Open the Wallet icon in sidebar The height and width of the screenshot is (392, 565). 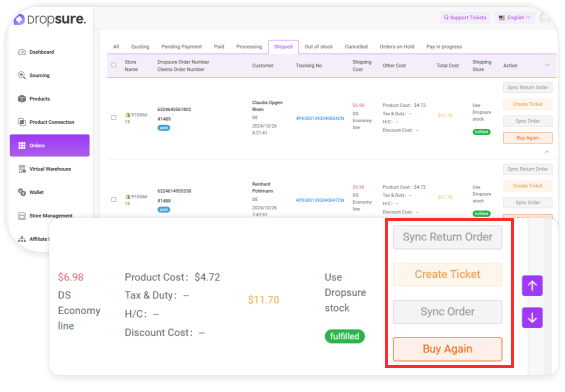pyautogui.click(x=22, y=192)
